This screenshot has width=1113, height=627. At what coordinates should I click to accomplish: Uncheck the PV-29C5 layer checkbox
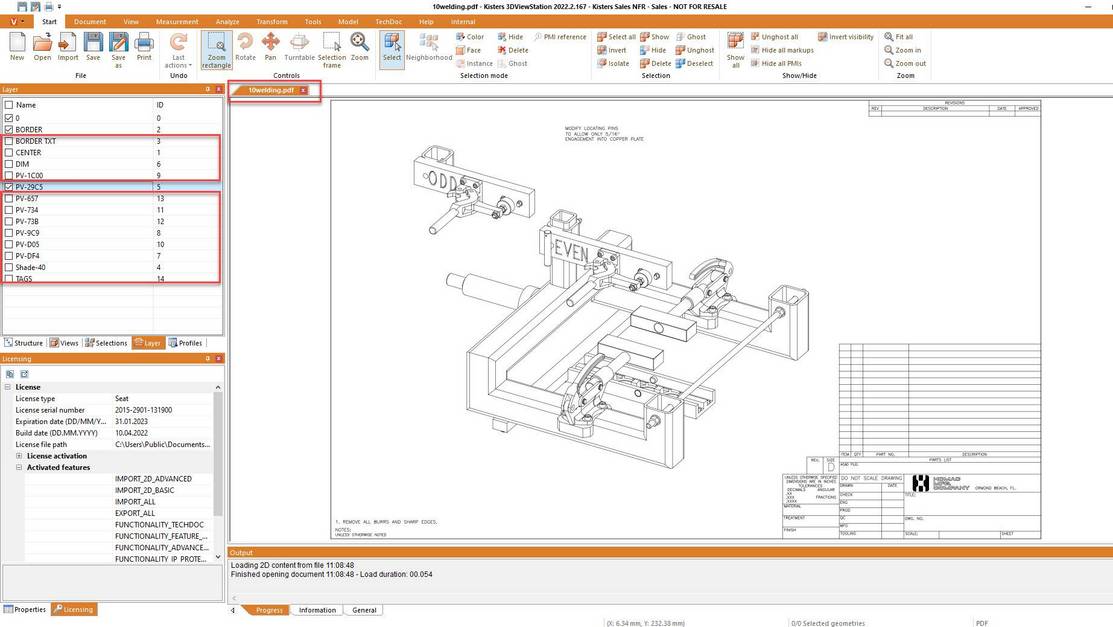9,187
